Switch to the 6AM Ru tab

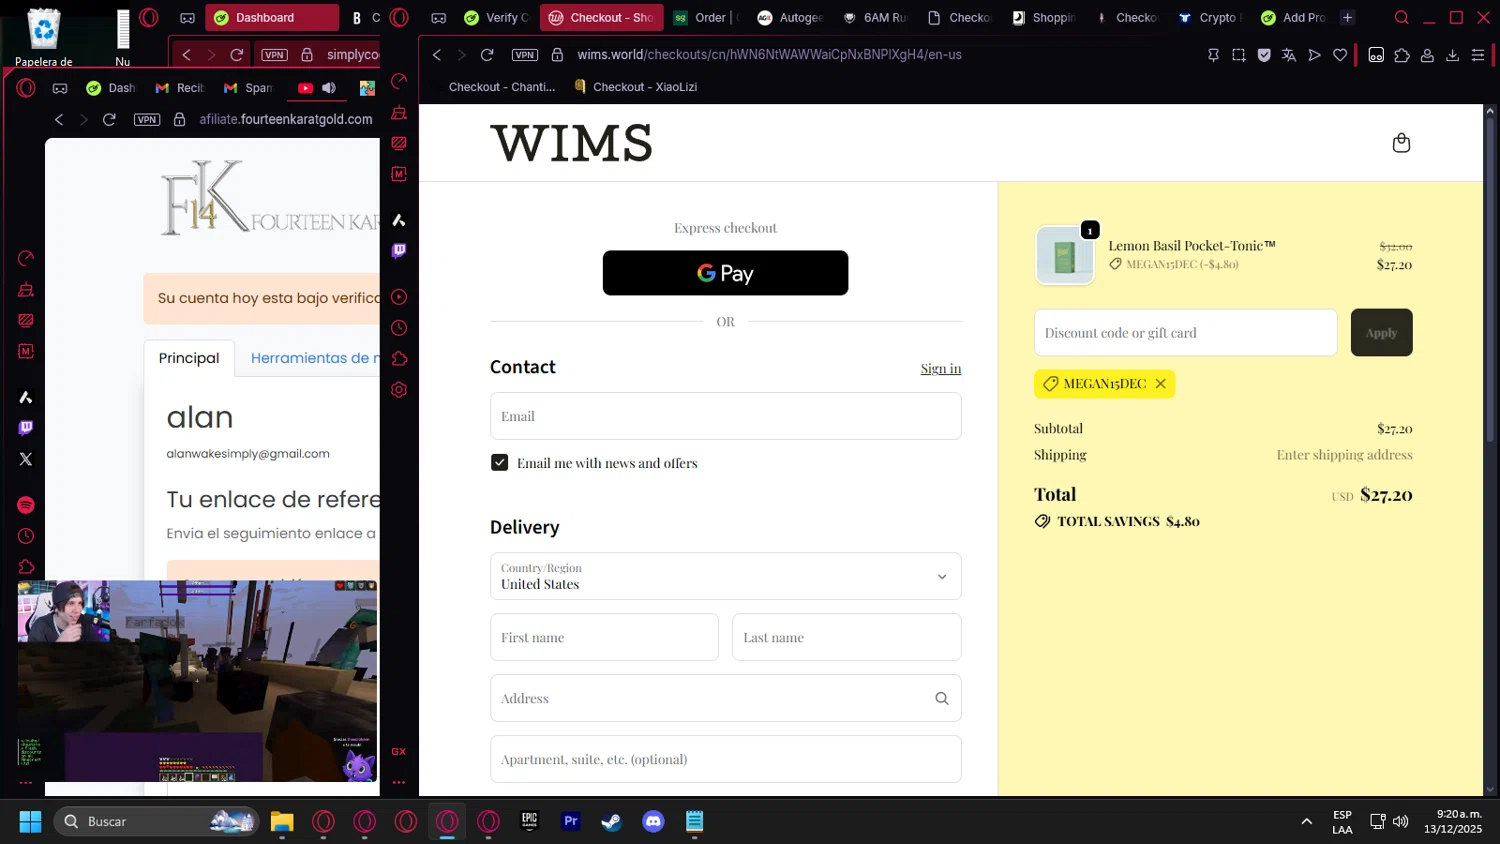(874, 18)
